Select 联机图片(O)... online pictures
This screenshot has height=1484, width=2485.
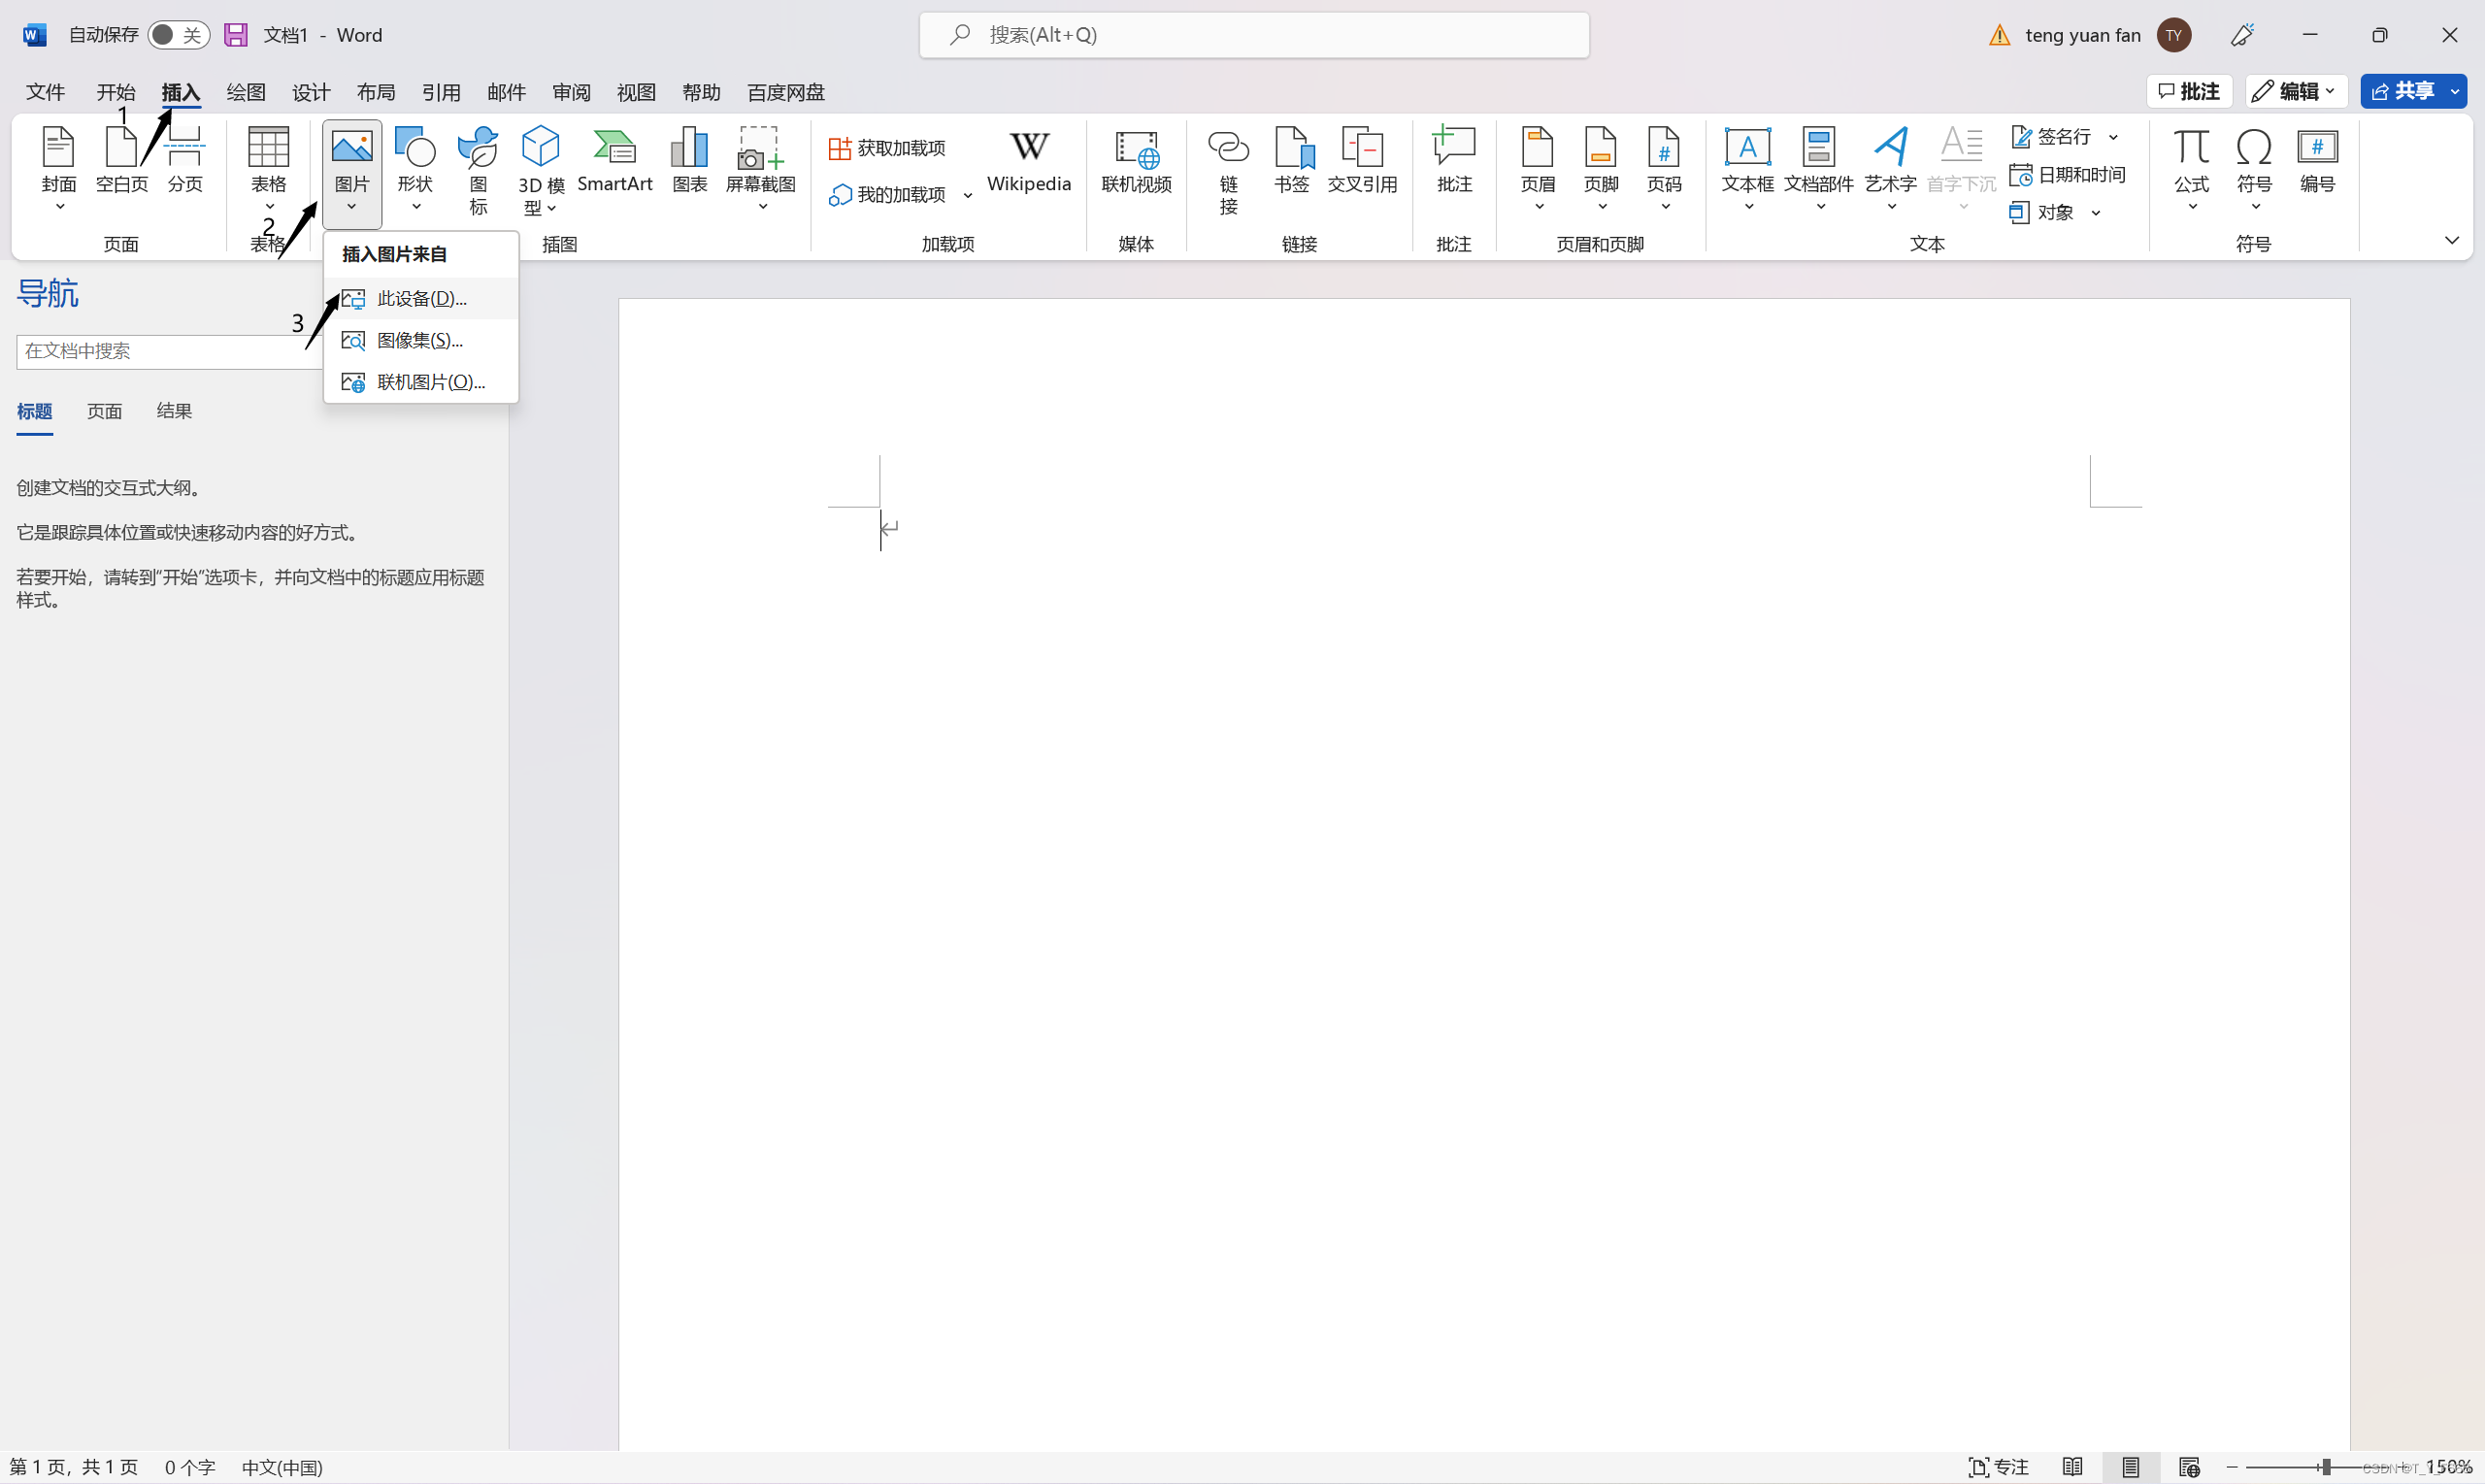(x=421, y=382)
